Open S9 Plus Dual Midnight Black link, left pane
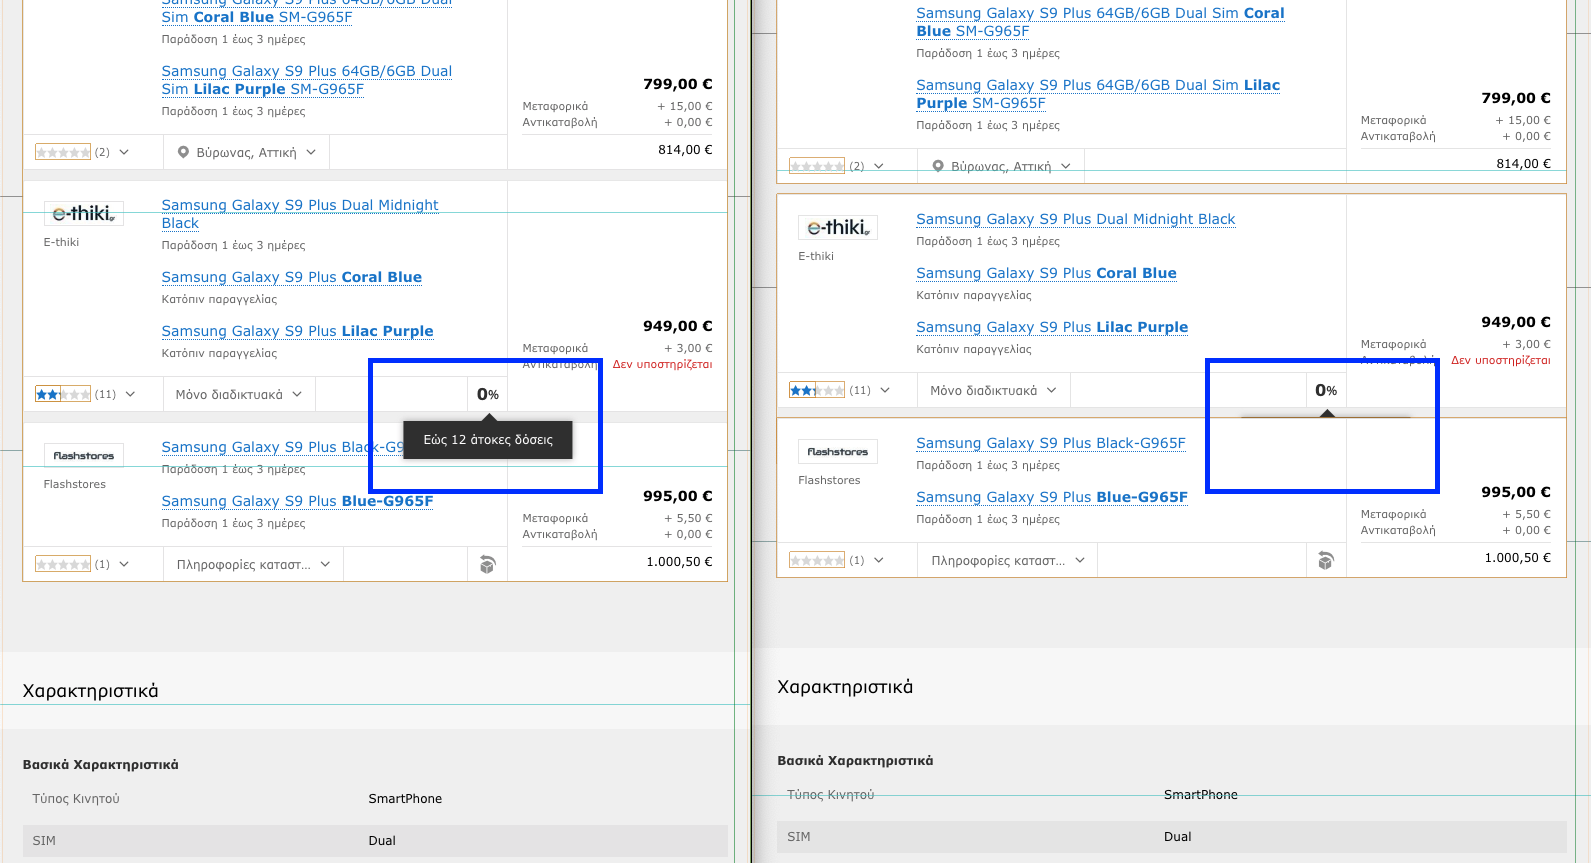This screenshot has width=1591, height=863. (x=300, y=214)
